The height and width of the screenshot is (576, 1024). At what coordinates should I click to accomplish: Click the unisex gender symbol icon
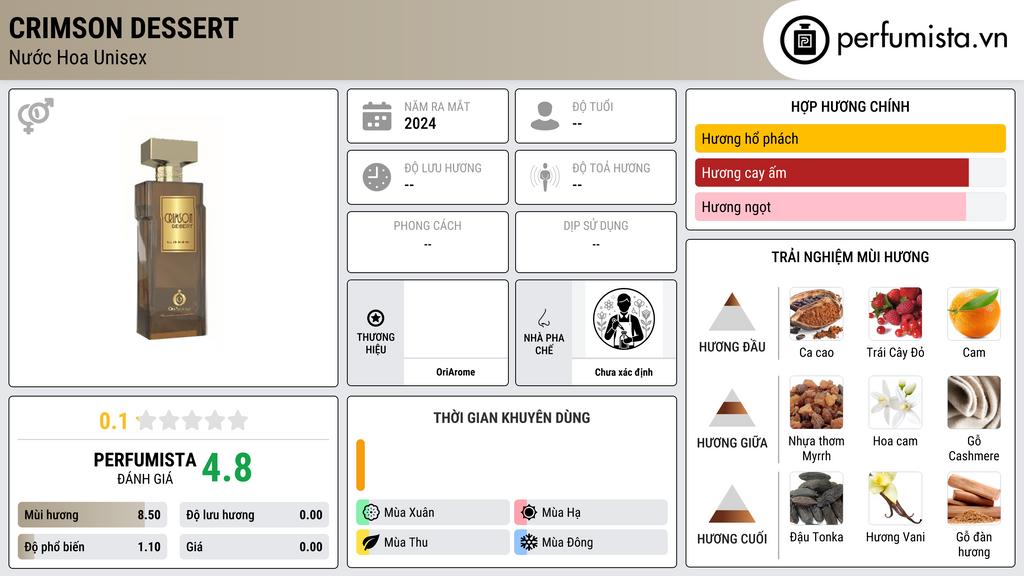[x=35, y=116]
